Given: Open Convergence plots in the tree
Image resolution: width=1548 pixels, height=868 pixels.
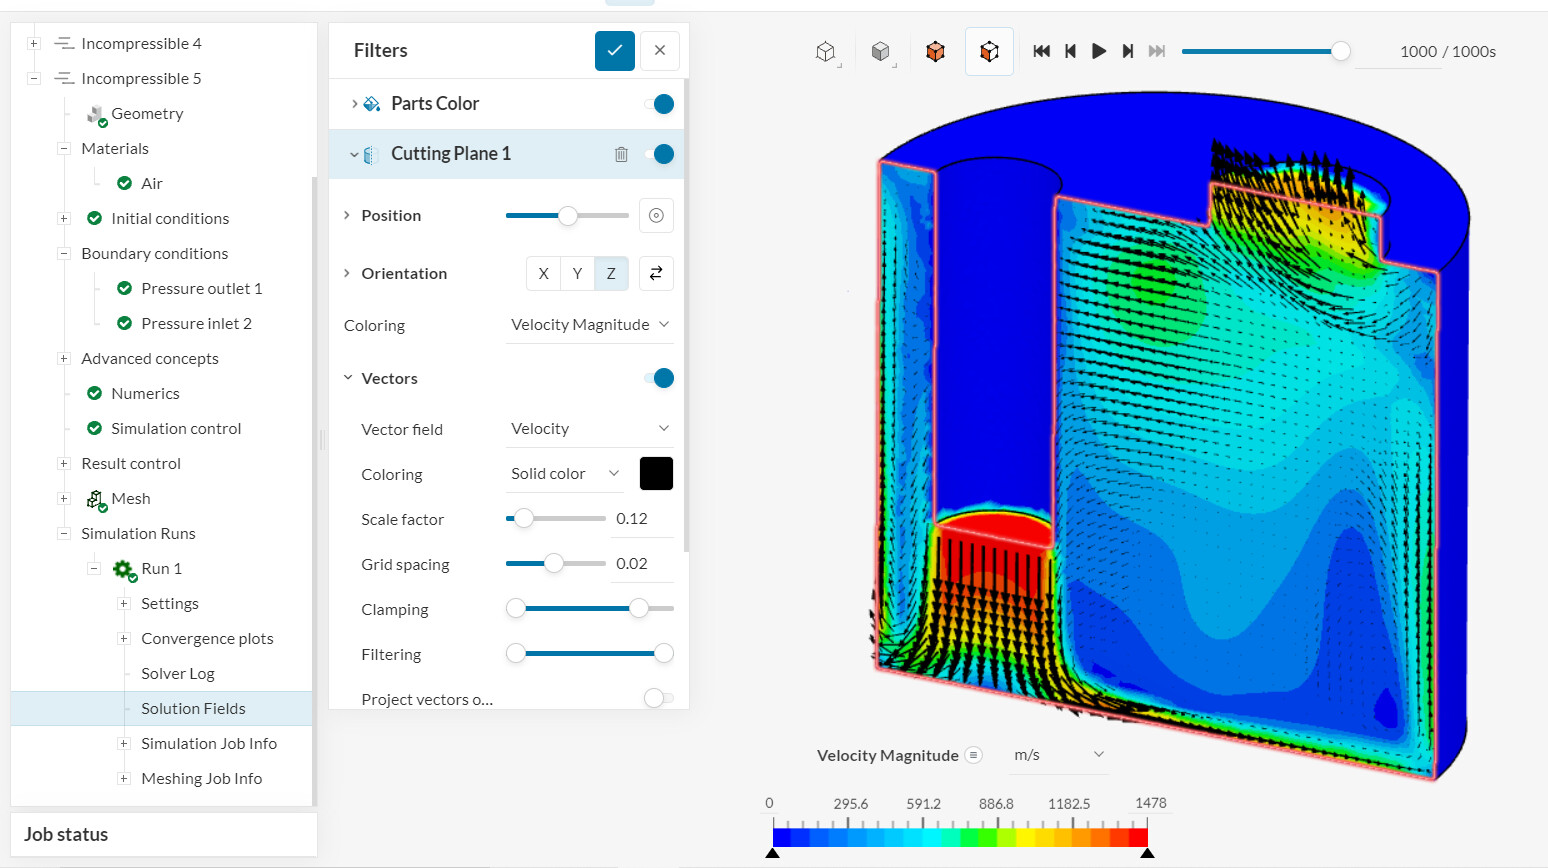Looking at the screenshot, I should tap(207, 638).
